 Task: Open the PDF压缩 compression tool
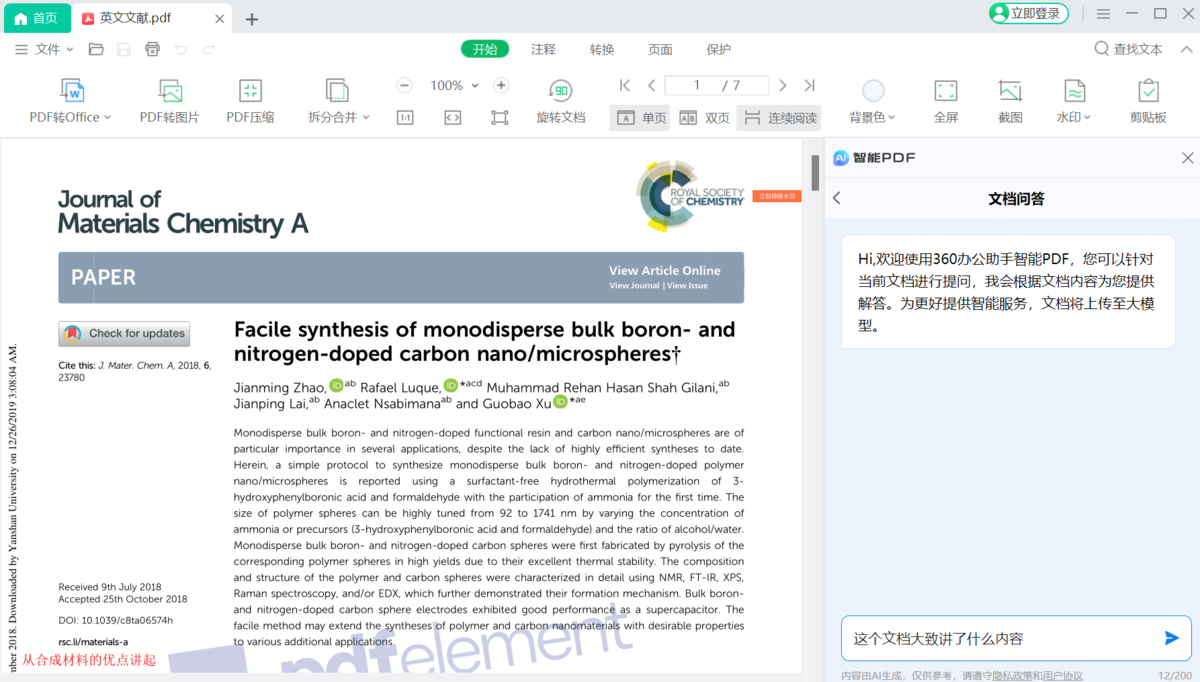tap(250, 101)
